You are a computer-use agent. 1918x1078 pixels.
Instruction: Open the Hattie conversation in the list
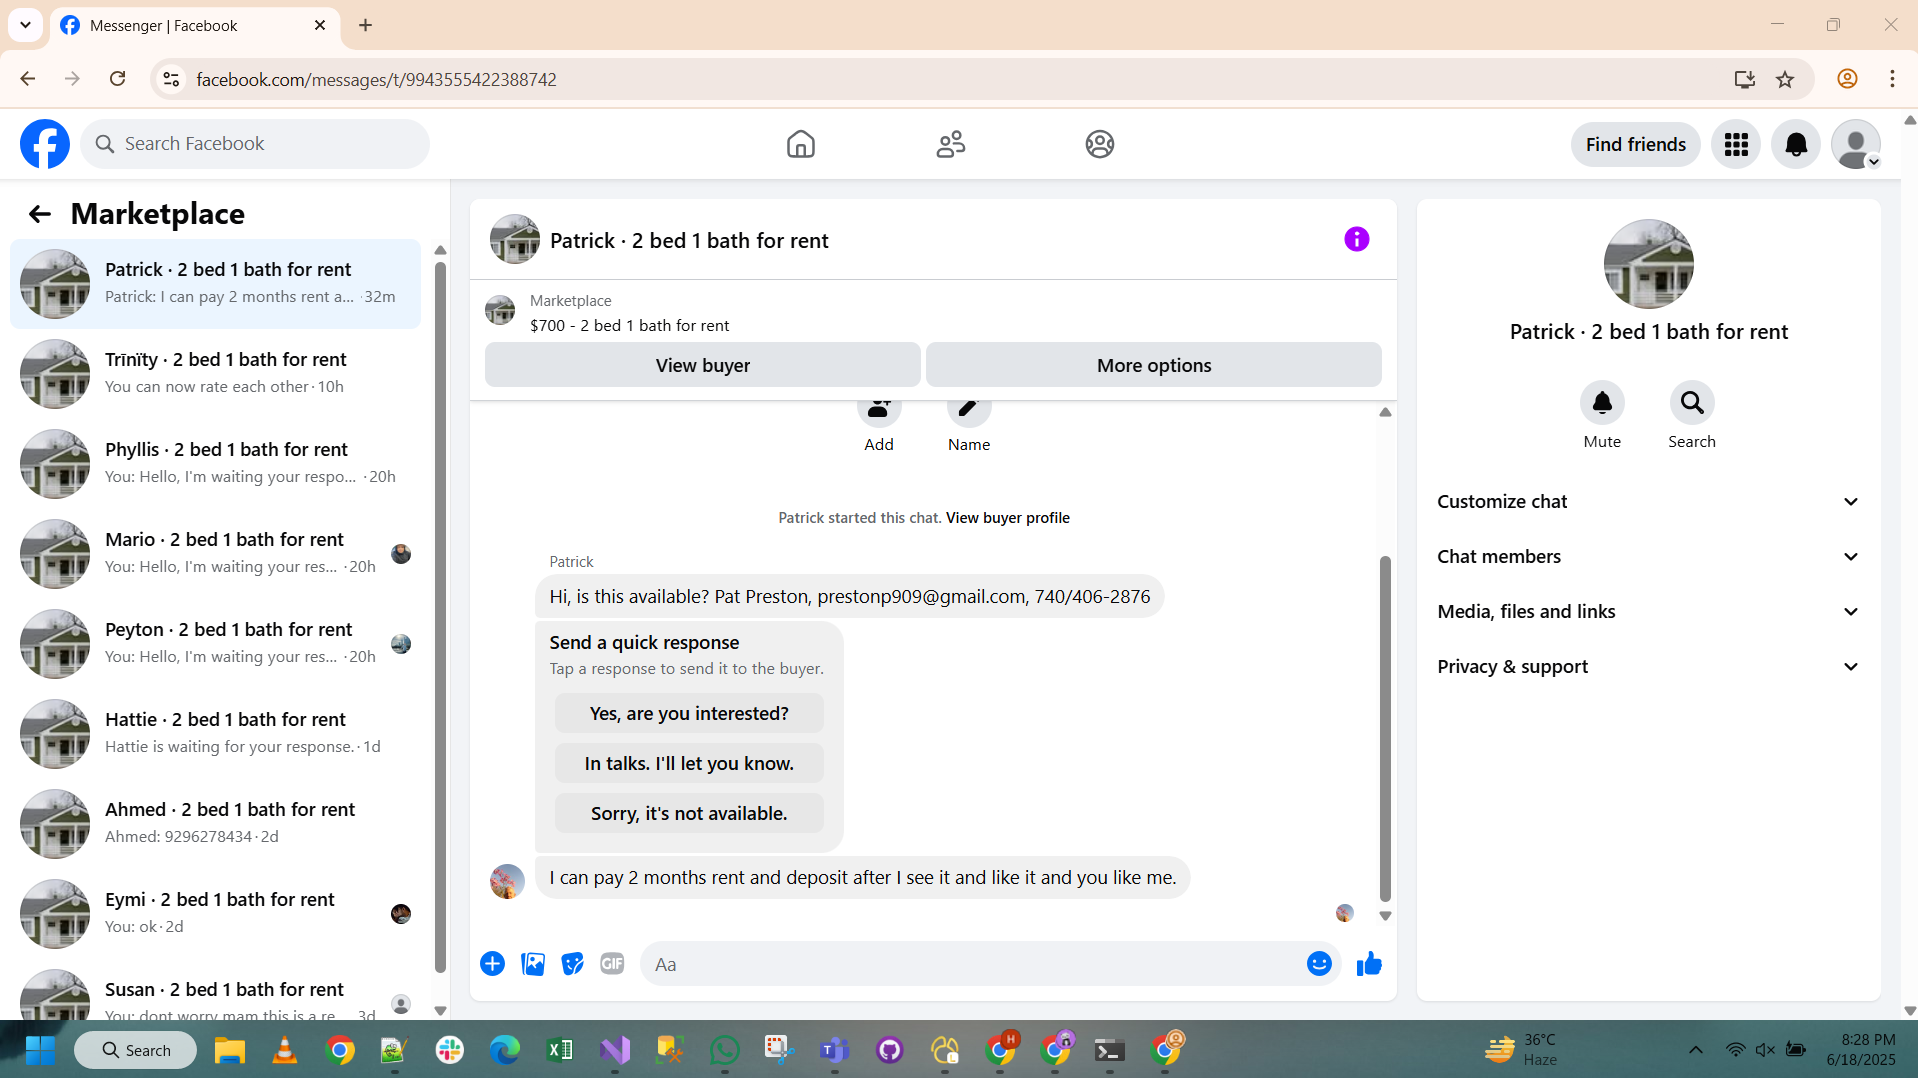pyautogui.click(x=215, y=734)
